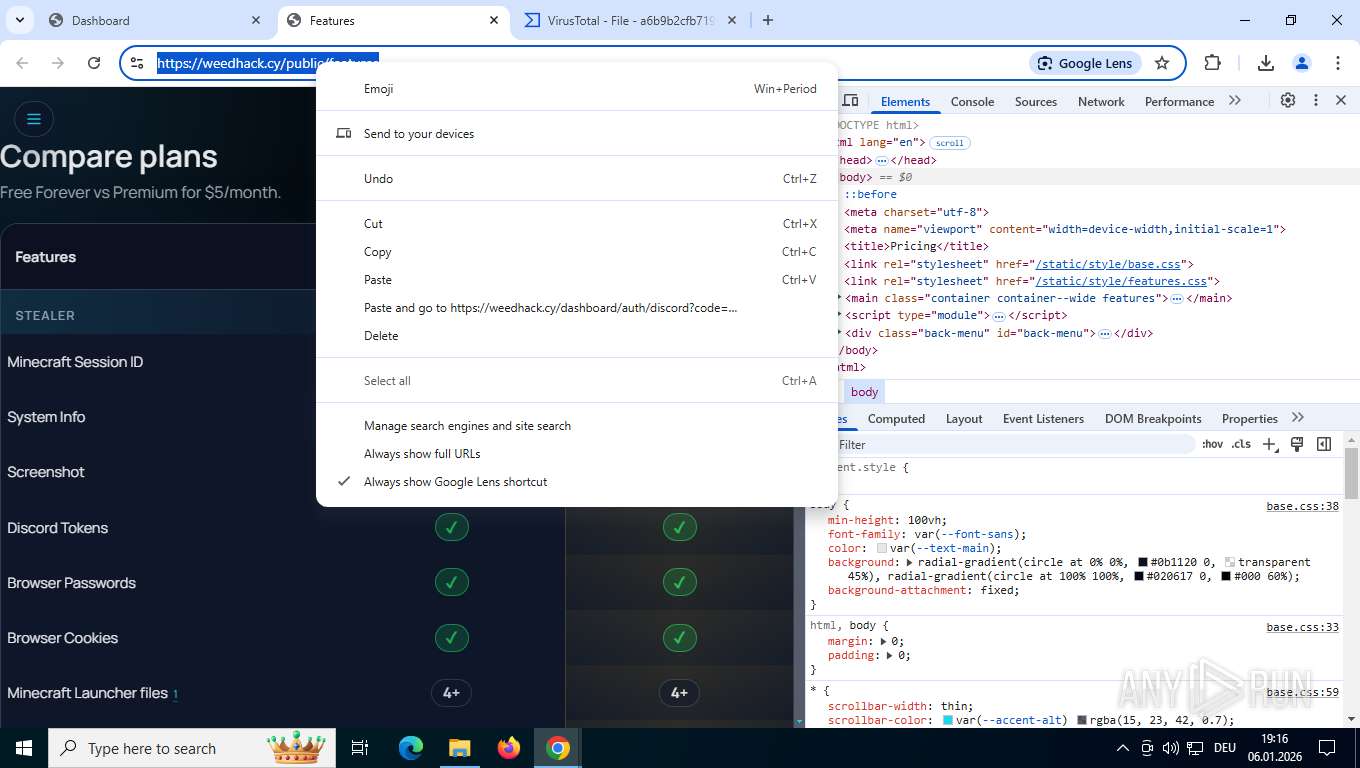Choose Paste and go to weedhack.cy
1360x768 pixels.
pyautogui.click(x=577, y=307)
